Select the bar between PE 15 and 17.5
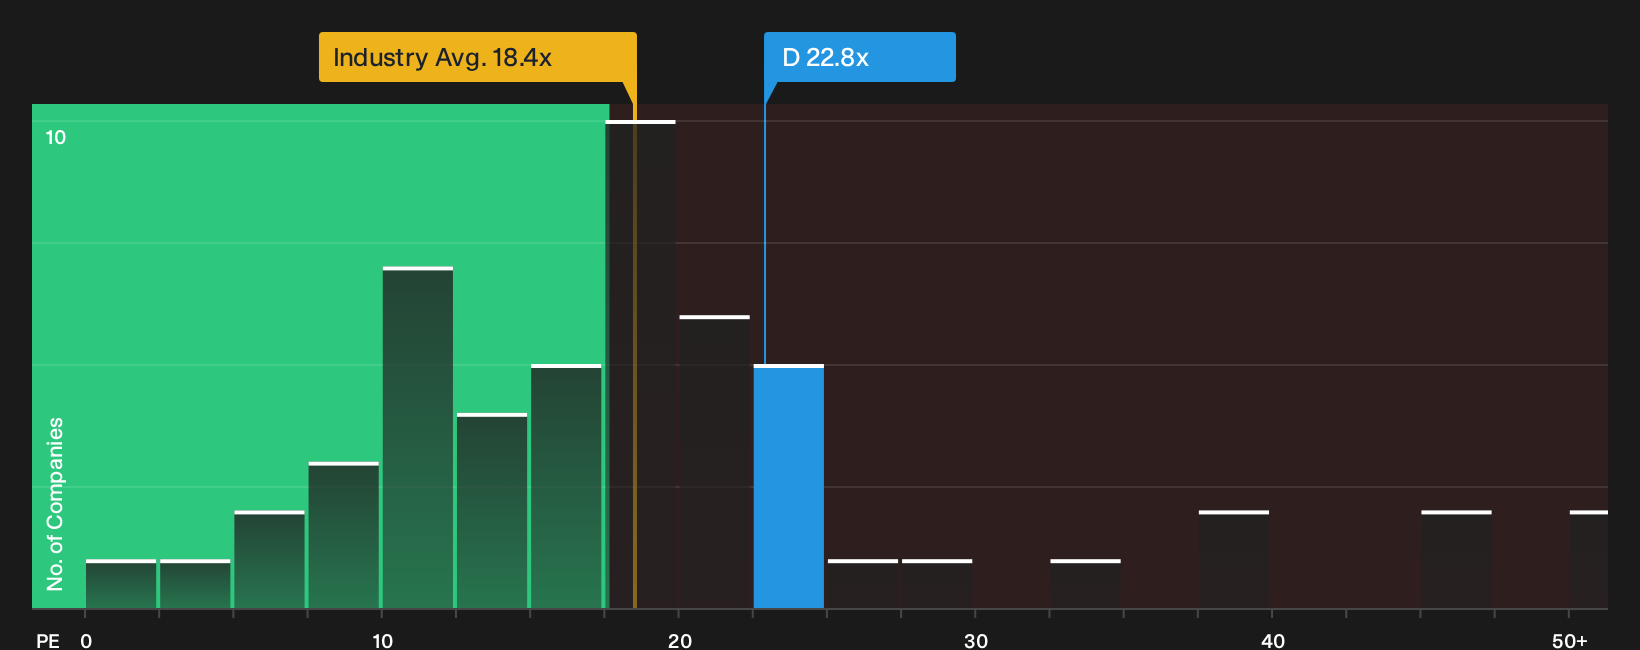1640x650 pixels. [x=566, y=487]
